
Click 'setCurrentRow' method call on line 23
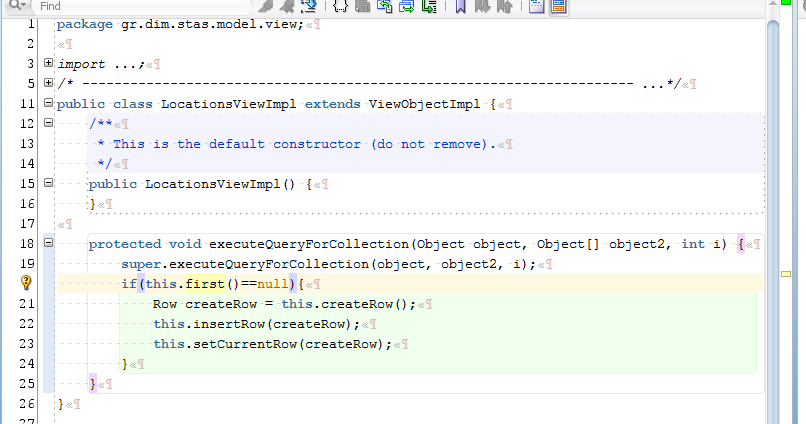[245, 344]
